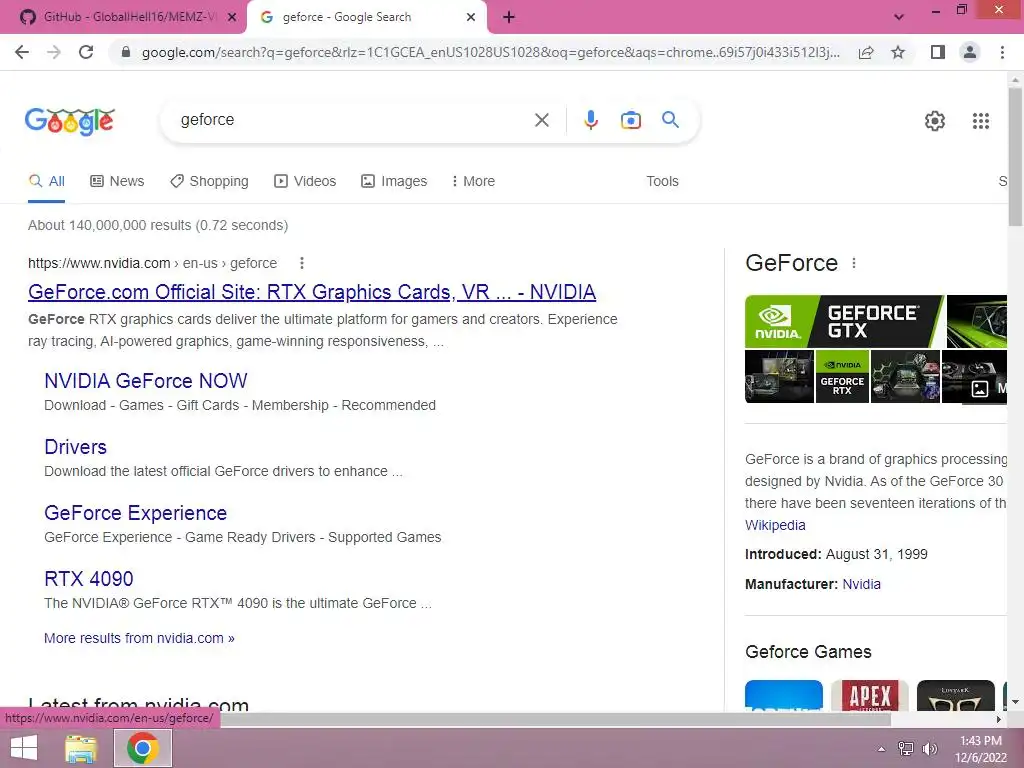This screenshot has height=768, width=1024.
Task: Open the volume tray icon
Action: (x=930, y=749)
